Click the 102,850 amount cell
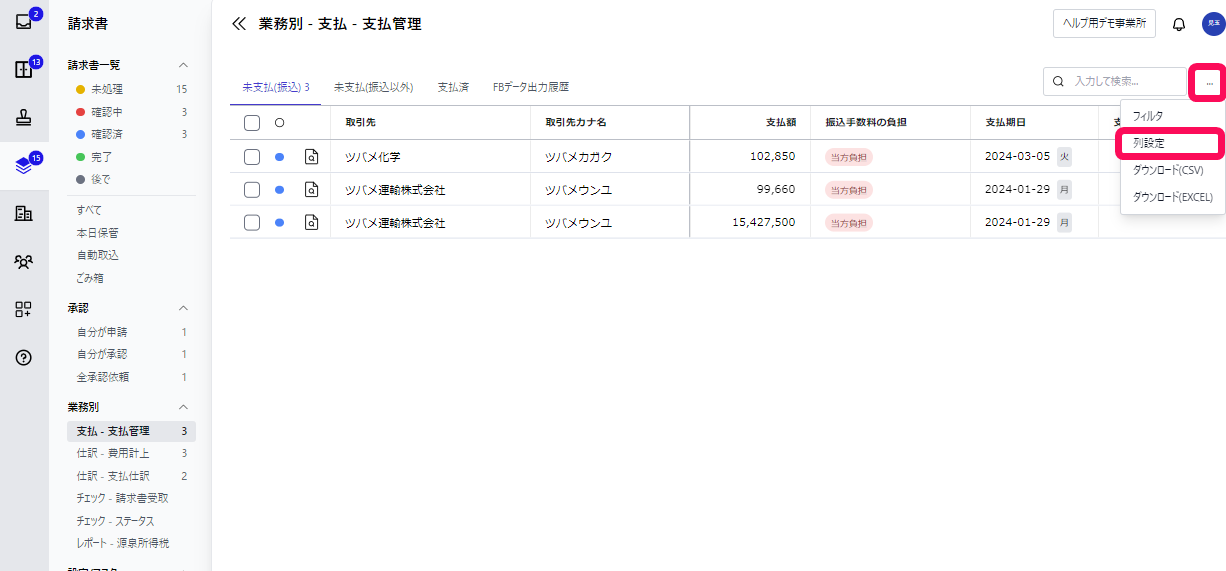Image resolution: width=1226 pixels, height=571 pixels. click(750, 157)
